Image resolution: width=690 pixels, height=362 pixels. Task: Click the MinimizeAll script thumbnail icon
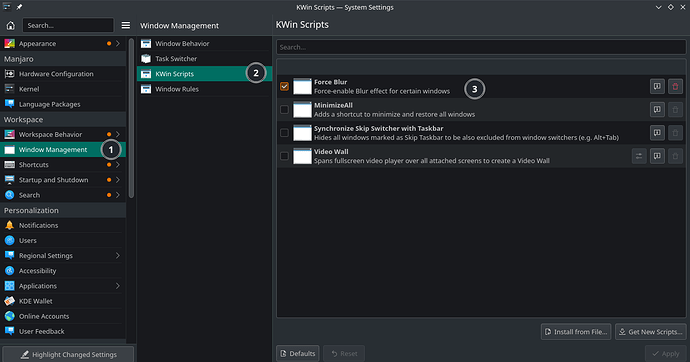pos(302,110)
